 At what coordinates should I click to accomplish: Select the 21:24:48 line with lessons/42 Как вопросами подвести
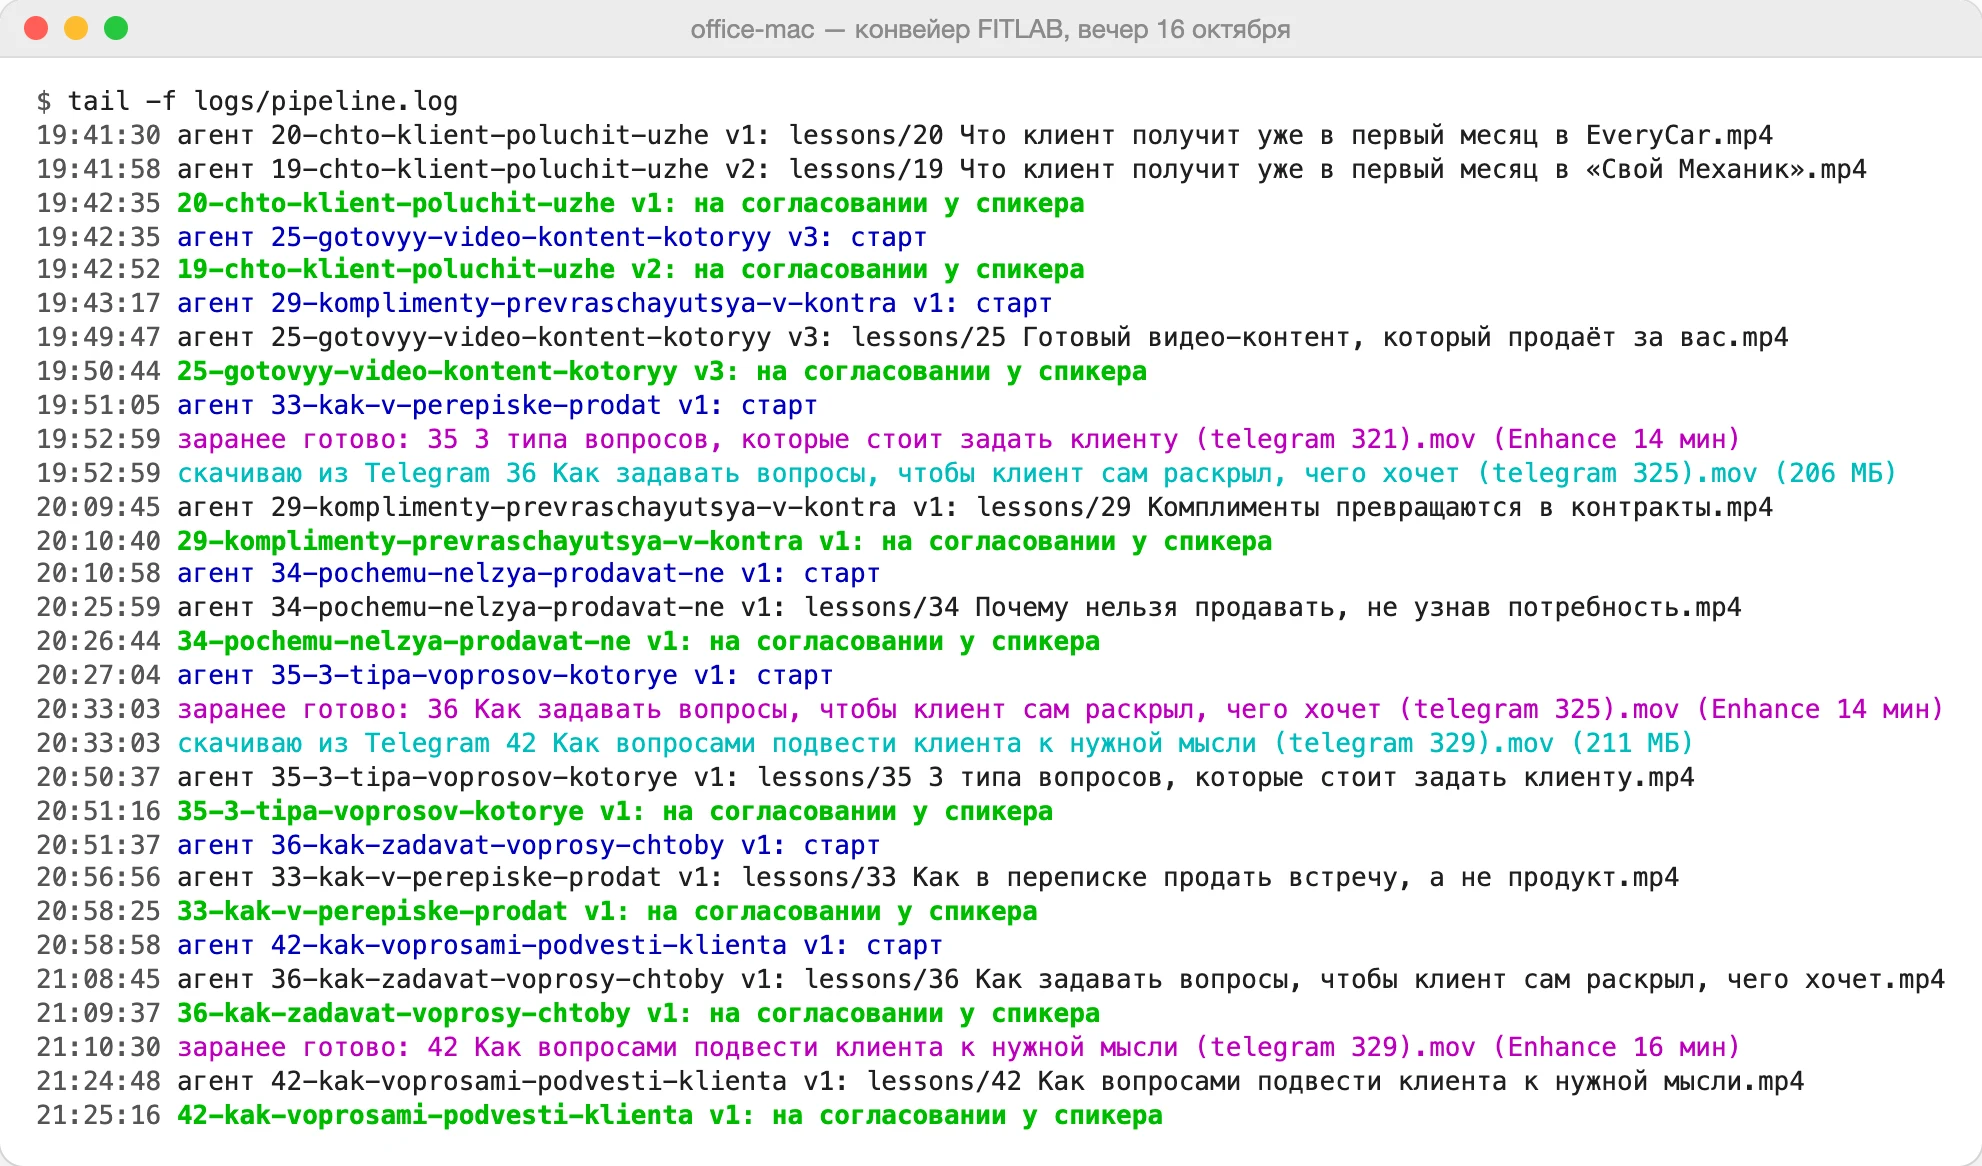[x=921, y=1081]
